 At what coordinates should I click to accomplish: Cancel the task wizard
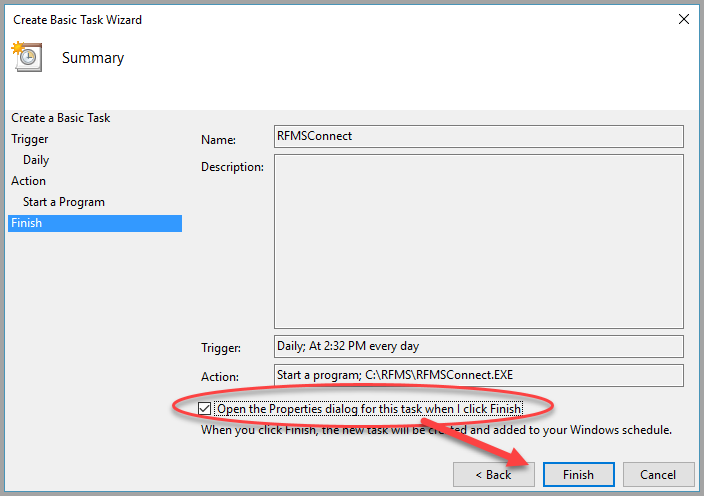tap(658, 474)
